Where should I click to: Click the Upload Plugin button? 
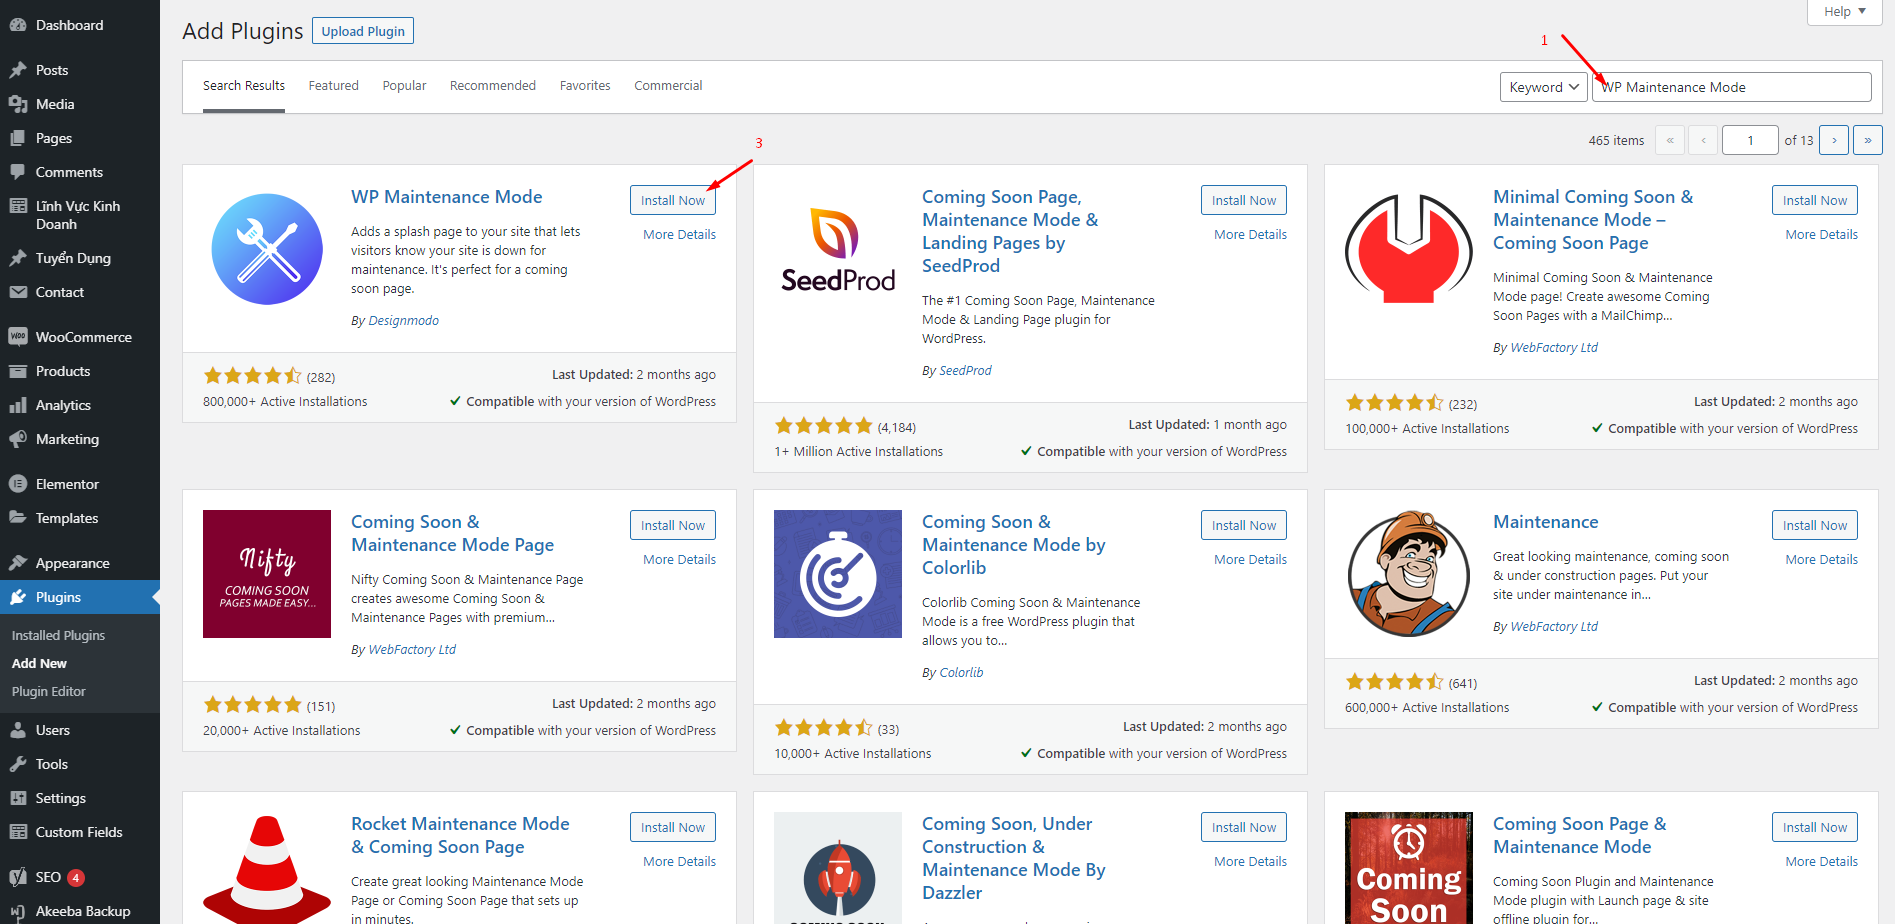tap(363, 31)
